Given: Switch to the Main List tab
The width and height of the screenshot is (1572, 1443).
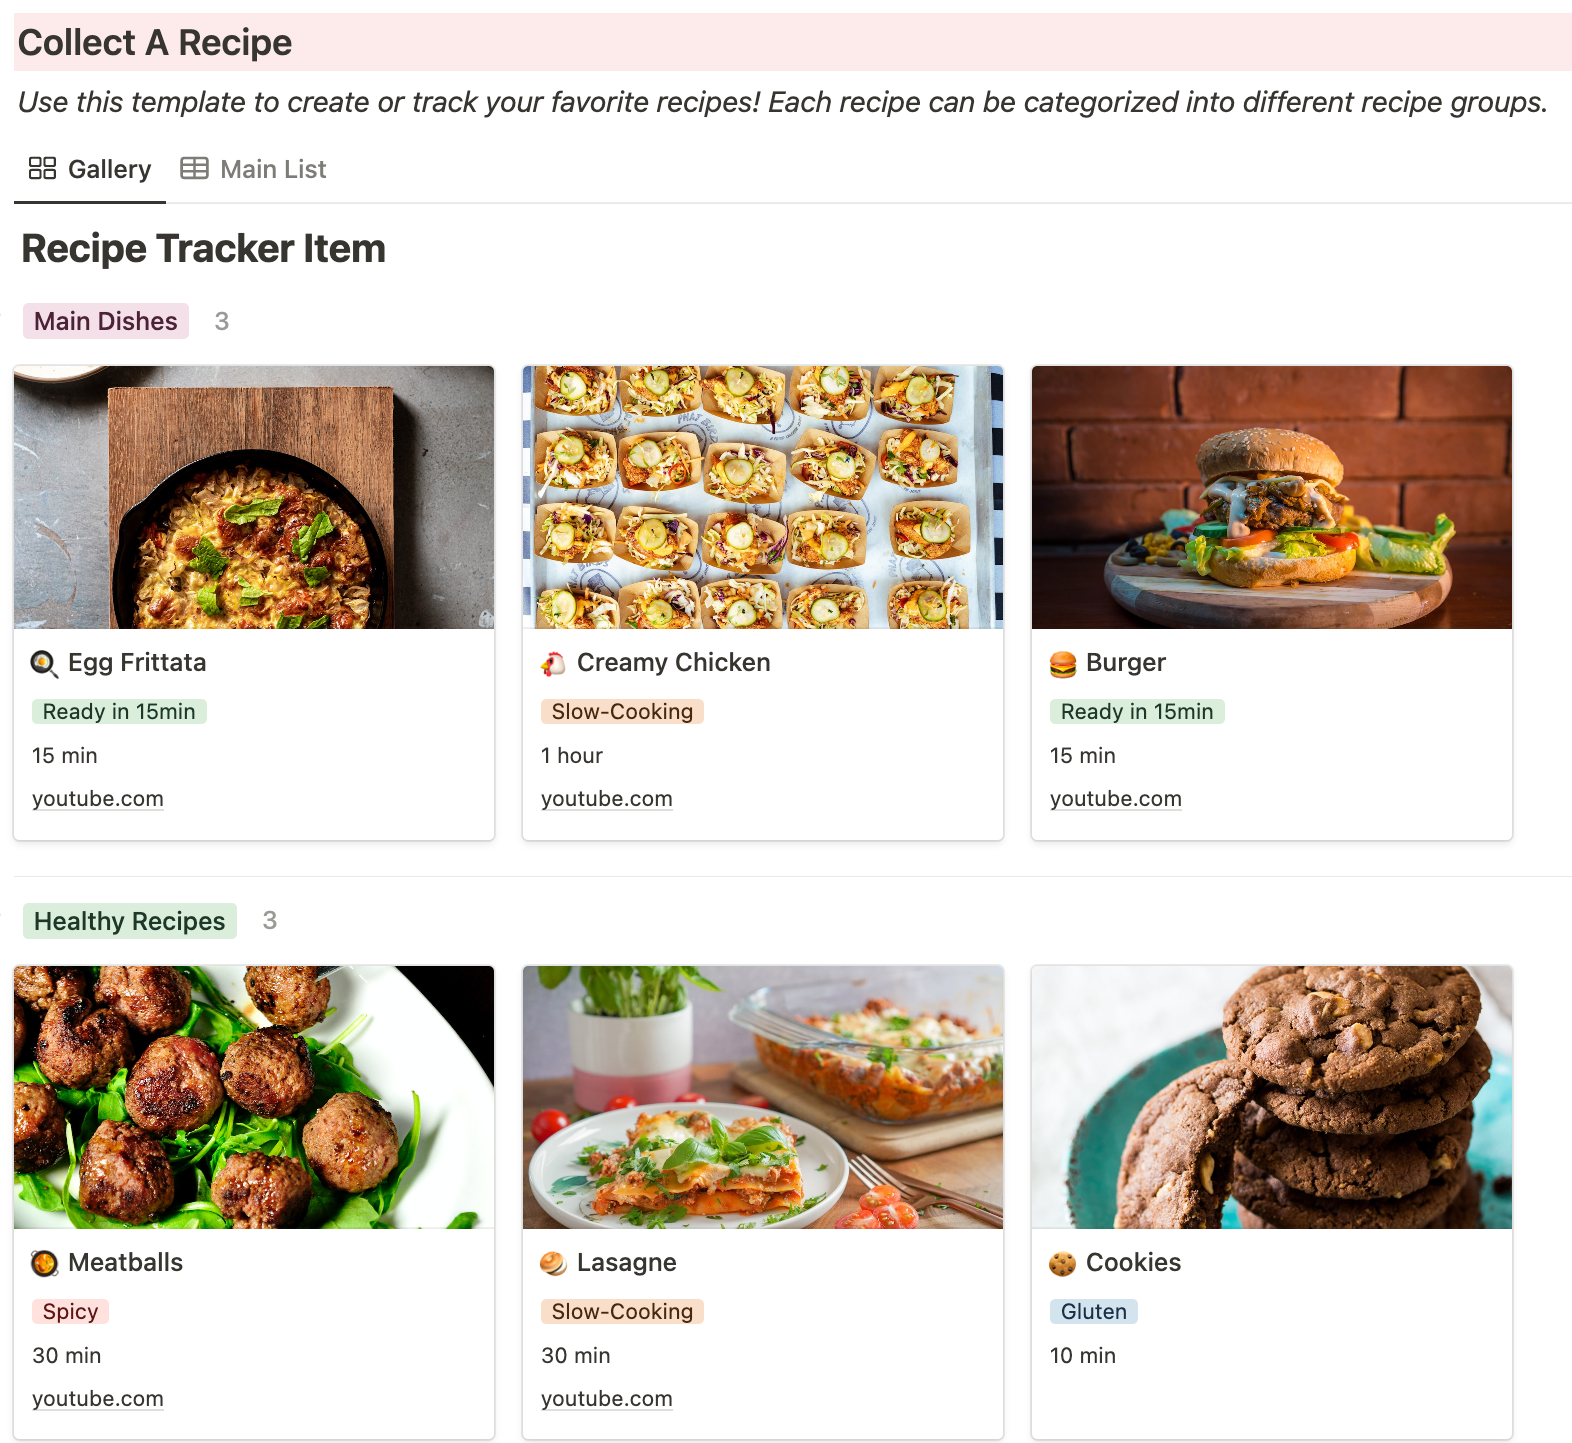Looking at the screenshot, I should click(x=273, y=169).
